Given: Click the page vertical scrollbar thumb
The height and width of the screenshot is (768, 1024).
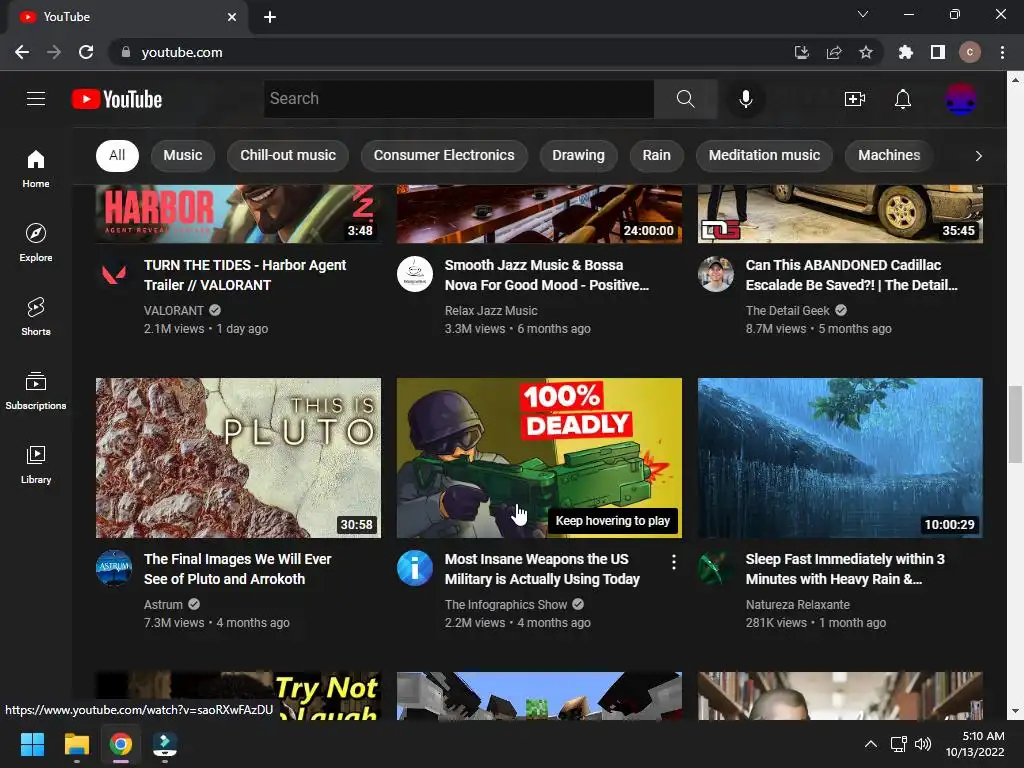Looking at the screenshot, I should pyautogui.click(x=1016, y=424).
